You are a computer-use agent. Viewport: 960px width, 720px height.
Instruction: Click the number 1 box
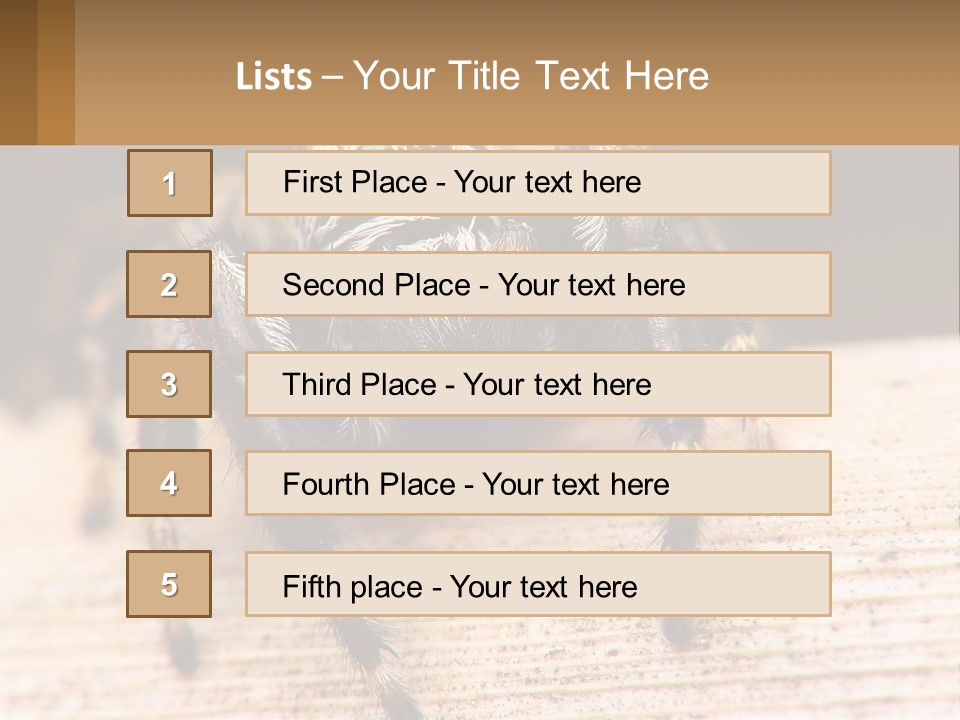pyautogui.click(x=170, y=183)
